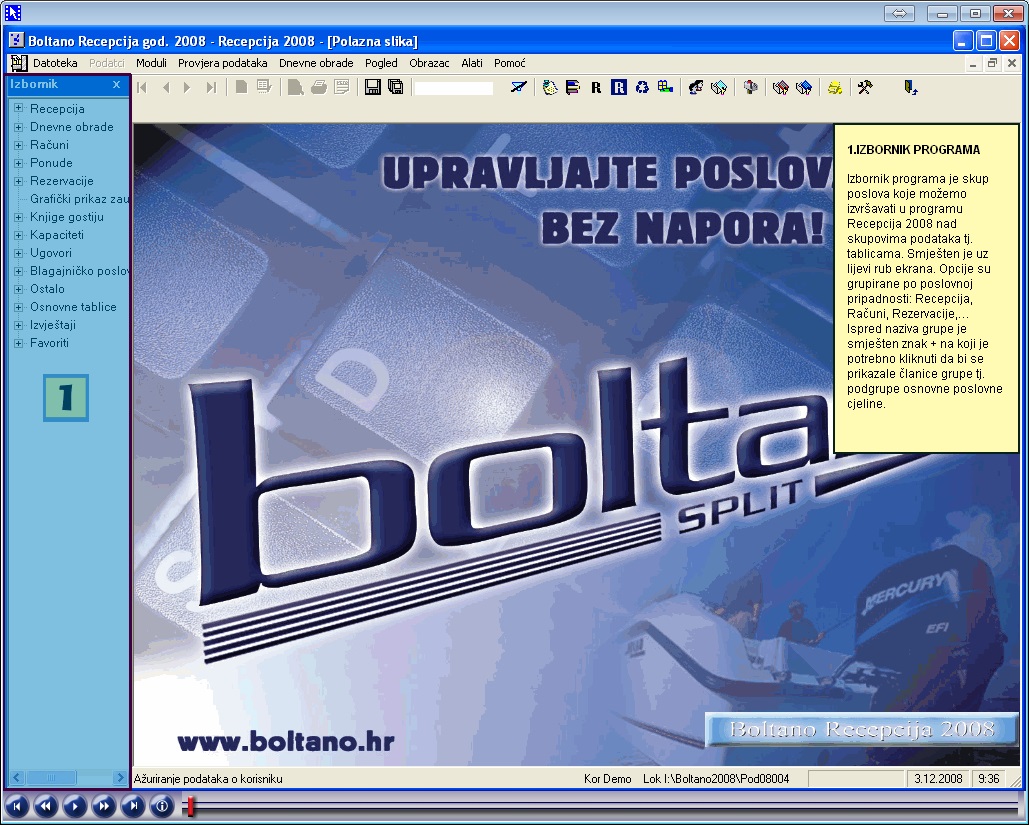The width and height of the screenshot is (1029, 825).
Task: Click the inverted R icon with dark background
Action: 619,88
